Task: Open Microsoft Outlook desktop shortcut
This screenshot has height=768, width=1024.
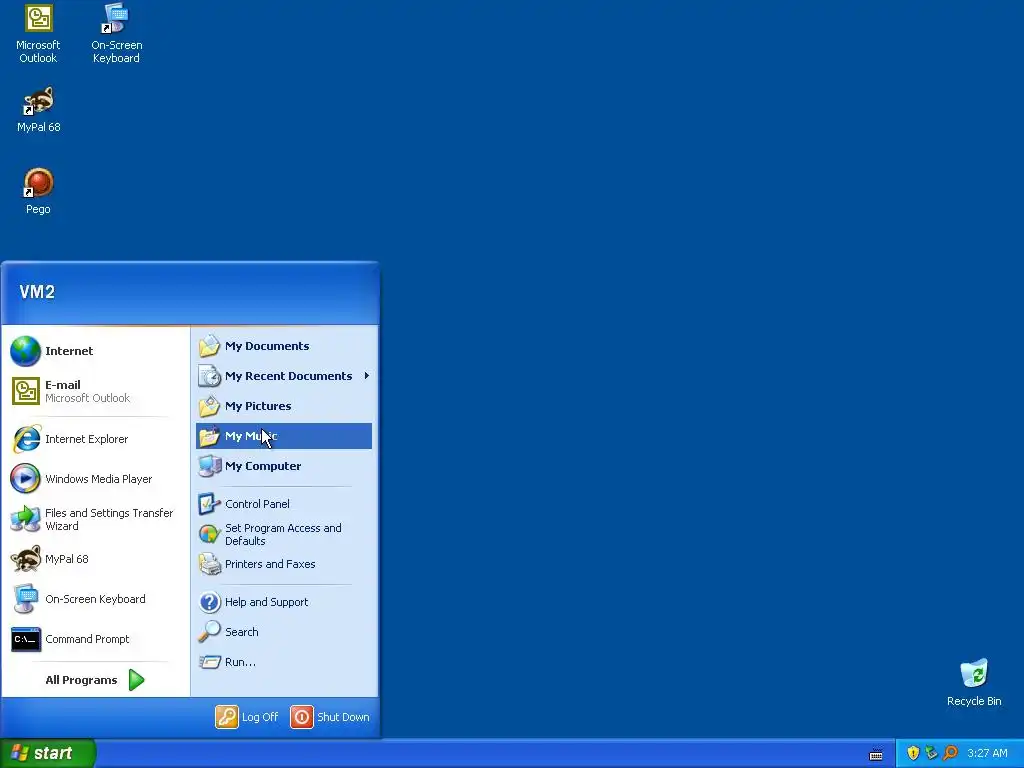Action: [39, 34]
